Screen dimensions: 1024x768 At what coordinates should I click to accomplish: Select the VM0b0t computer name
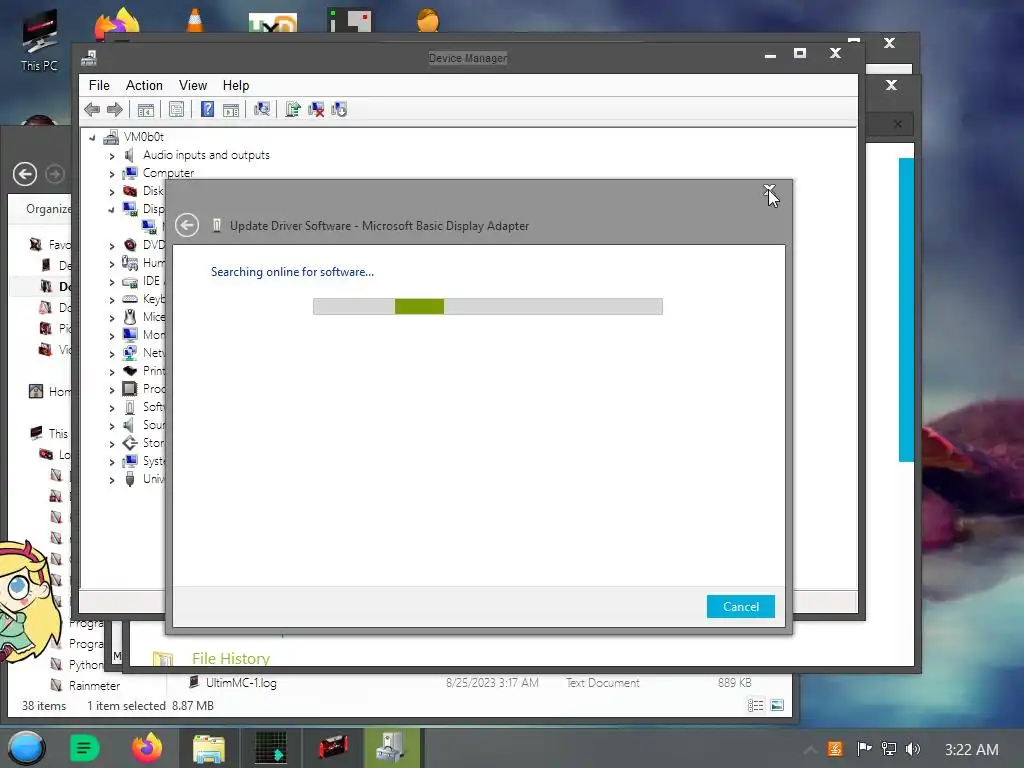pyautogui.click(x=144, y=137)
